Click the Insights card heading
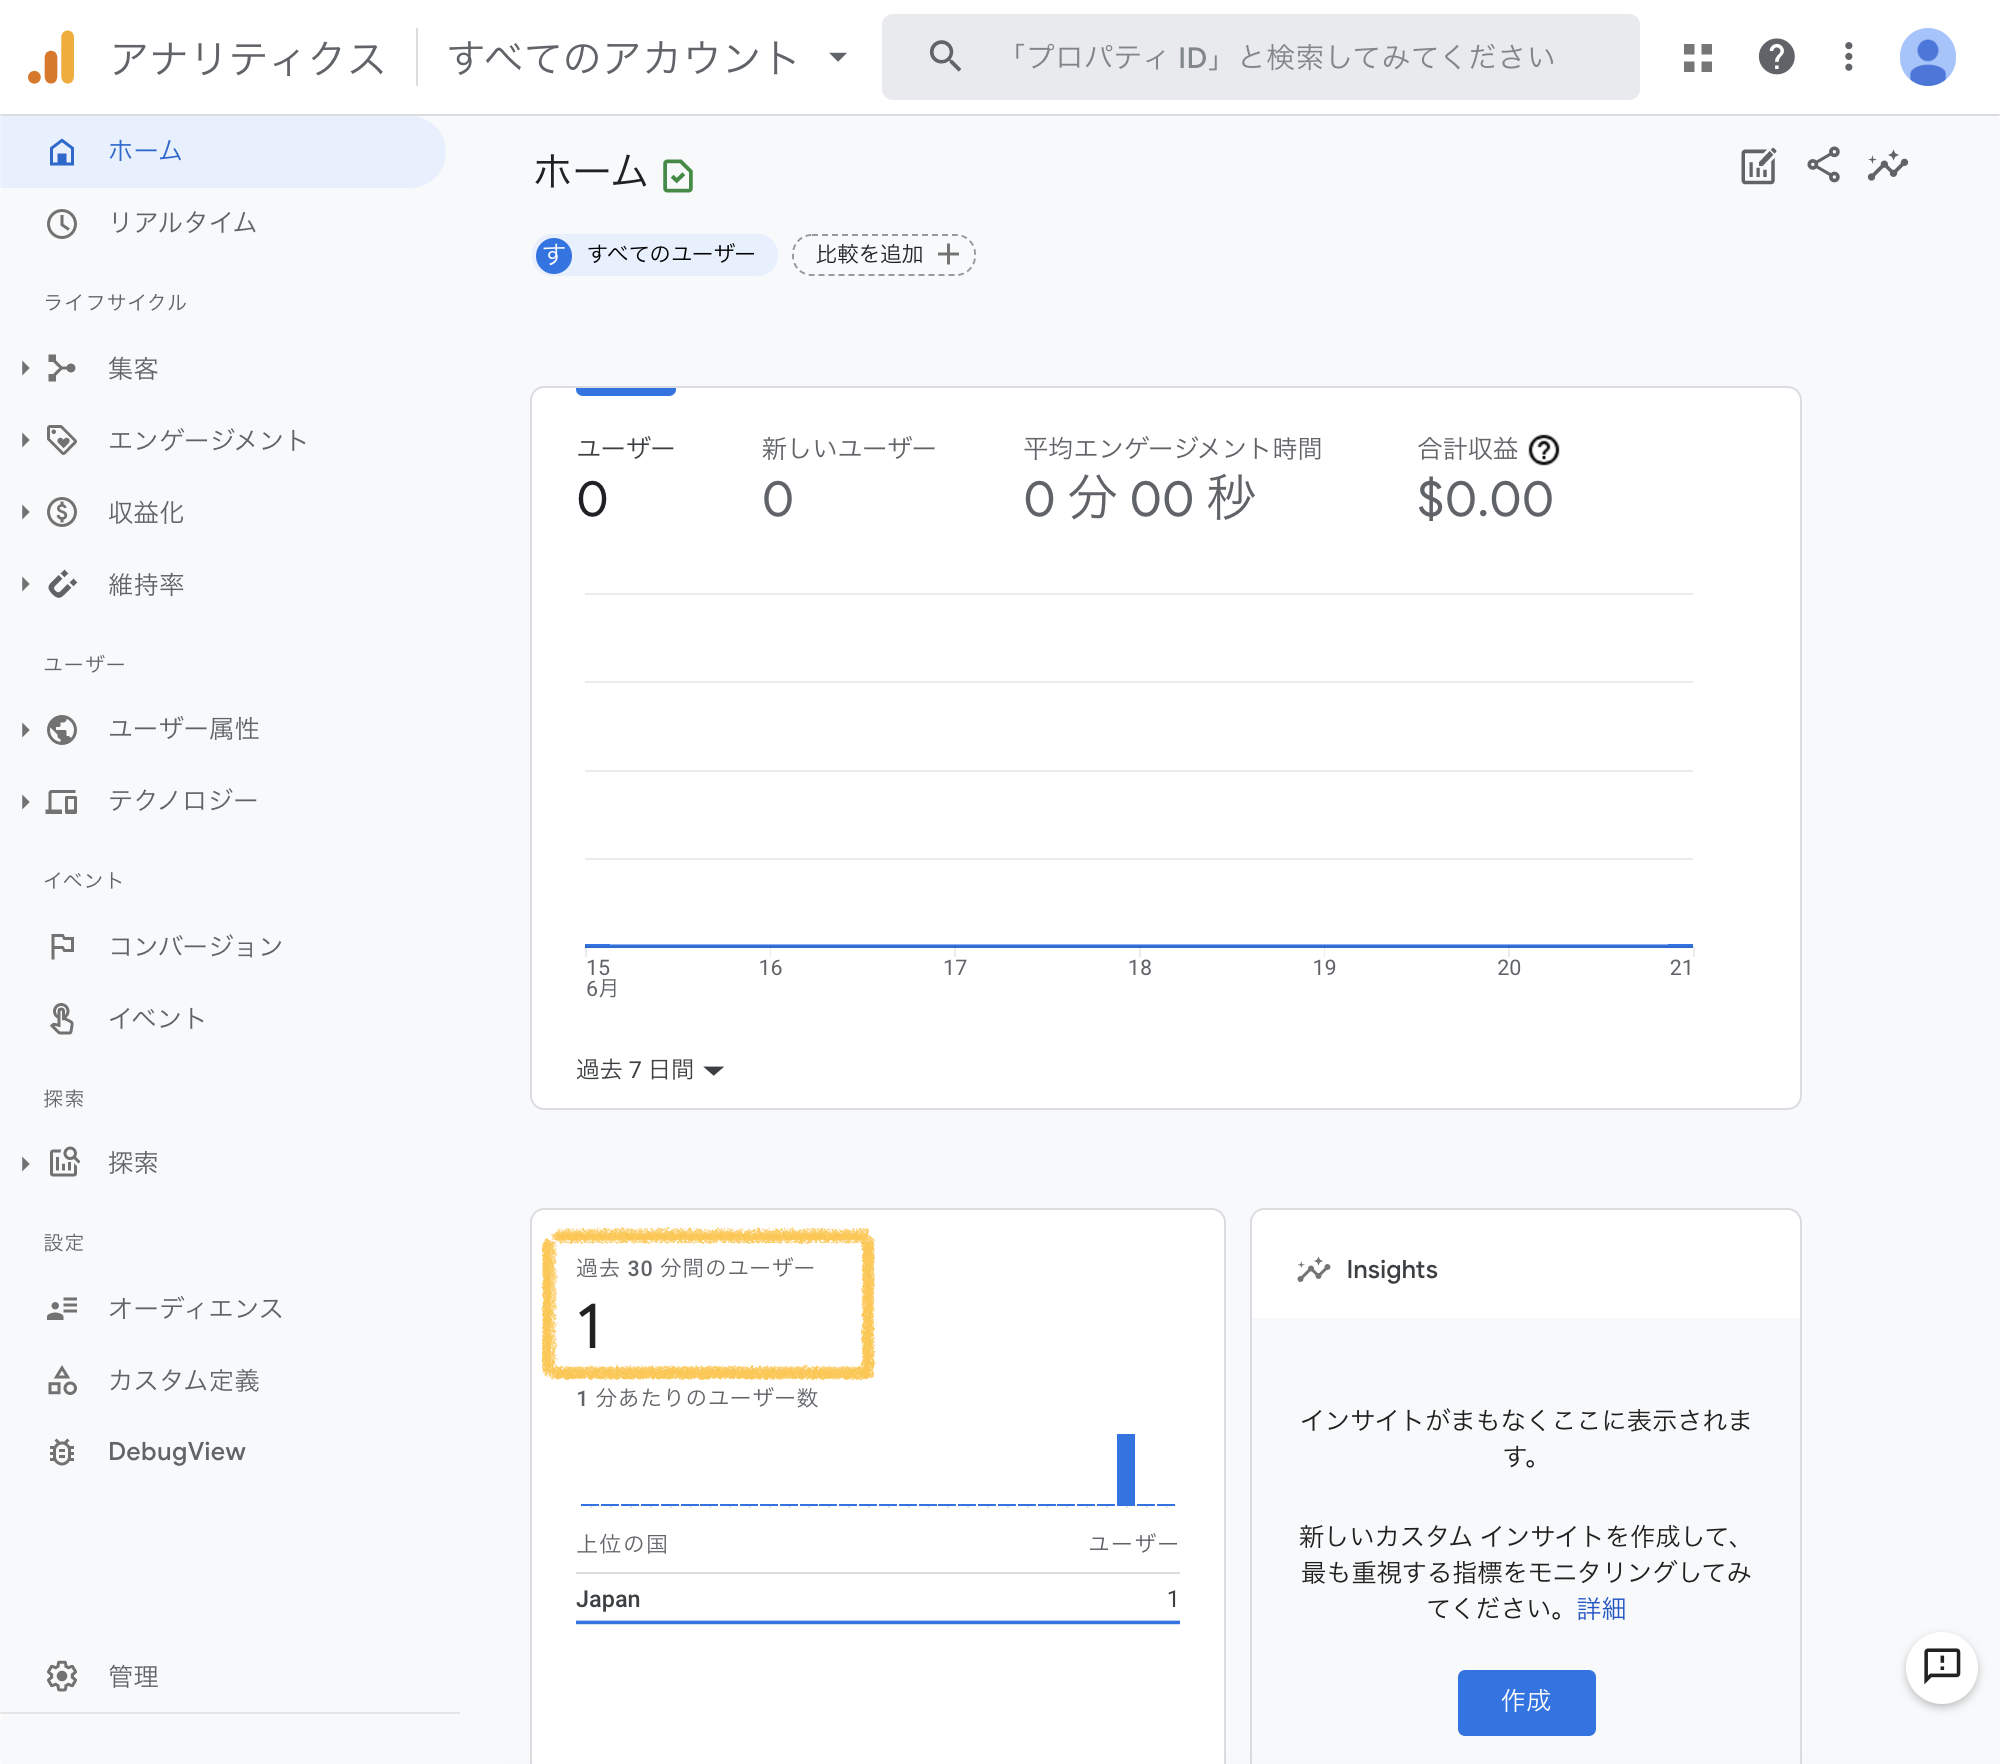2000x1764 pixels. point(1391,1269)
